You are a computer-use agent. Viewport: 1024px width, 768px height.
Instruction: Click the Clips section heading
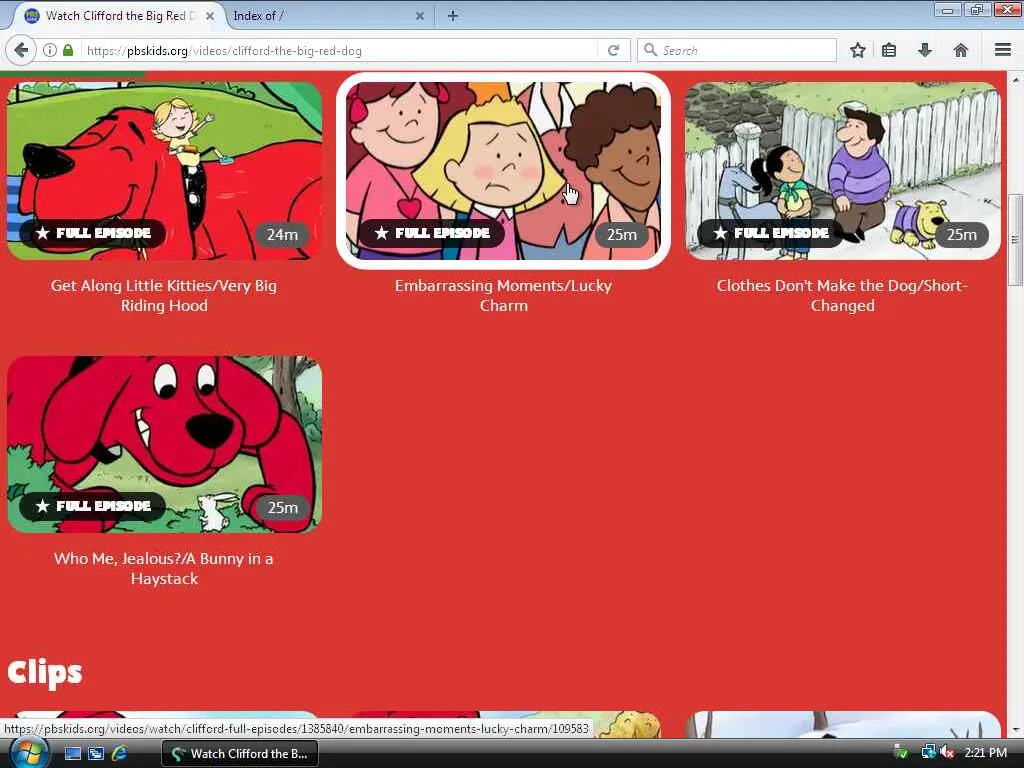[x=45, y=673]
